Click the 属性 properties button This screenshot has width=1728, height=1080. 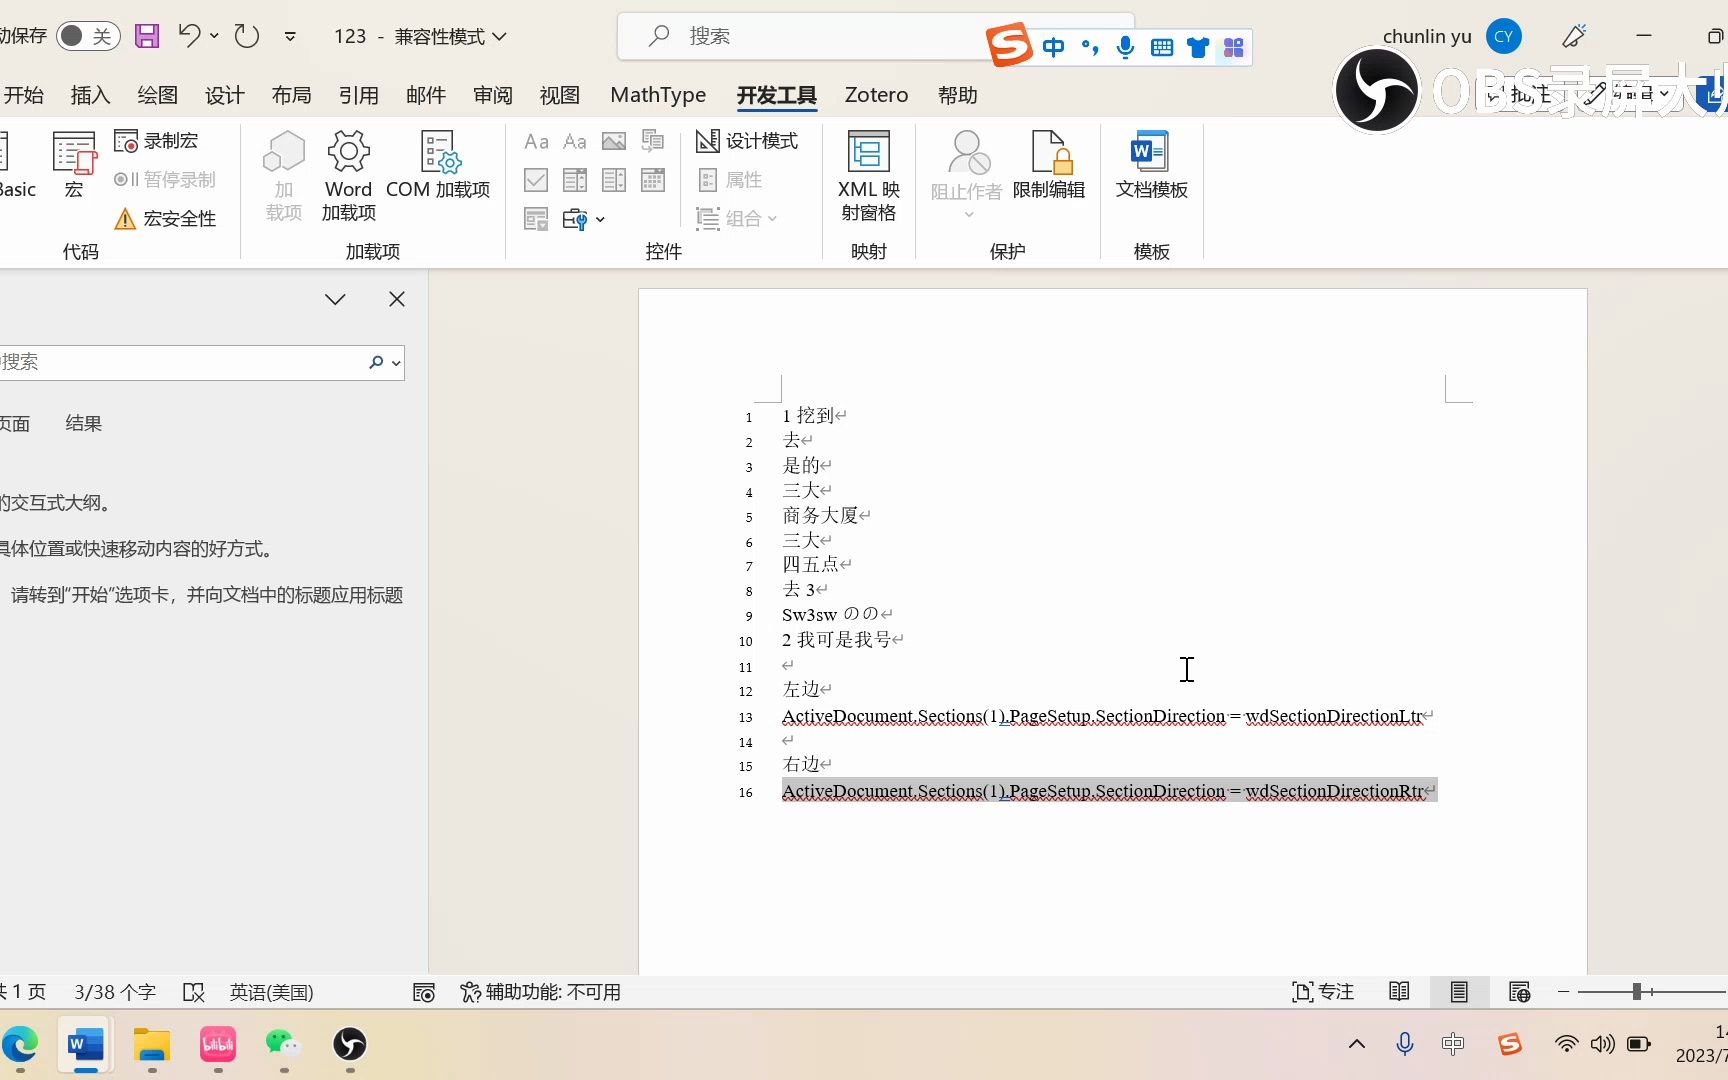pyautogui.click(x=731, y=180)
